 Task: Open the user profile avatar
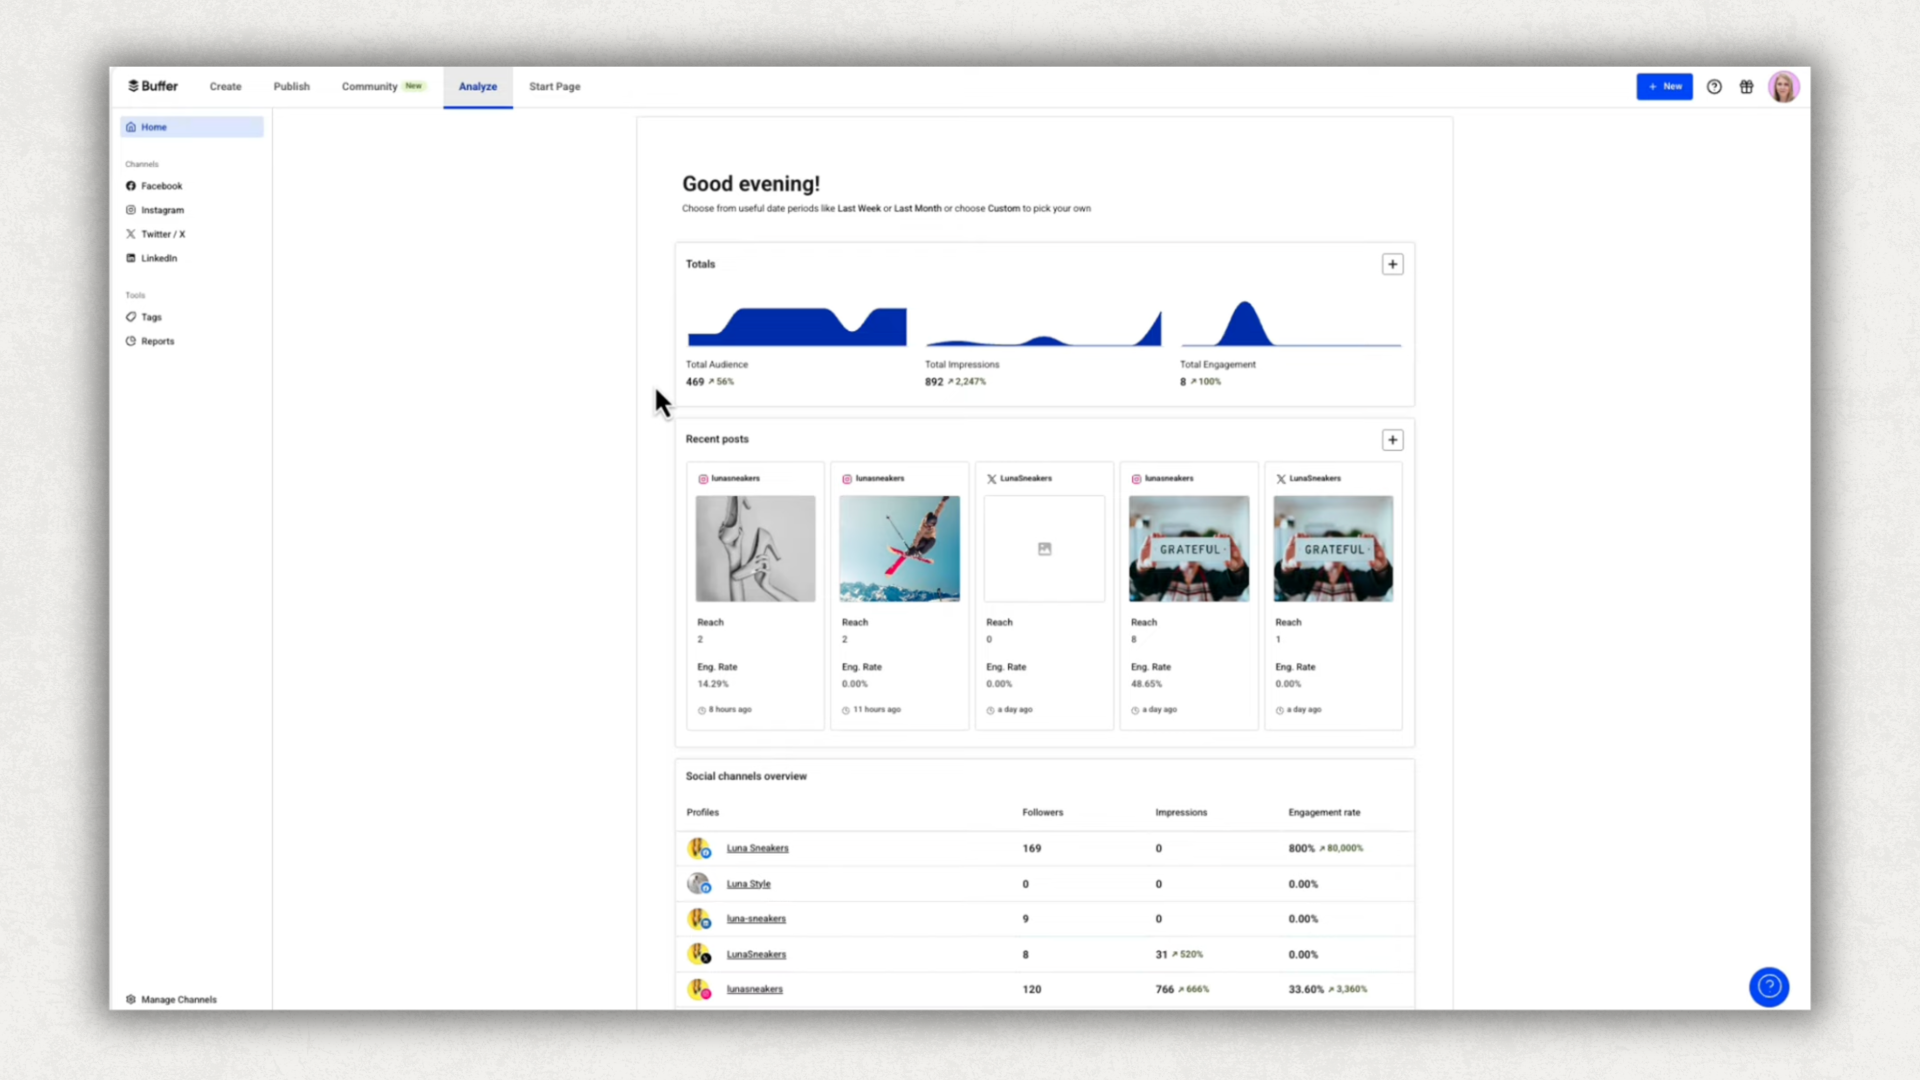pos(1783,87)
